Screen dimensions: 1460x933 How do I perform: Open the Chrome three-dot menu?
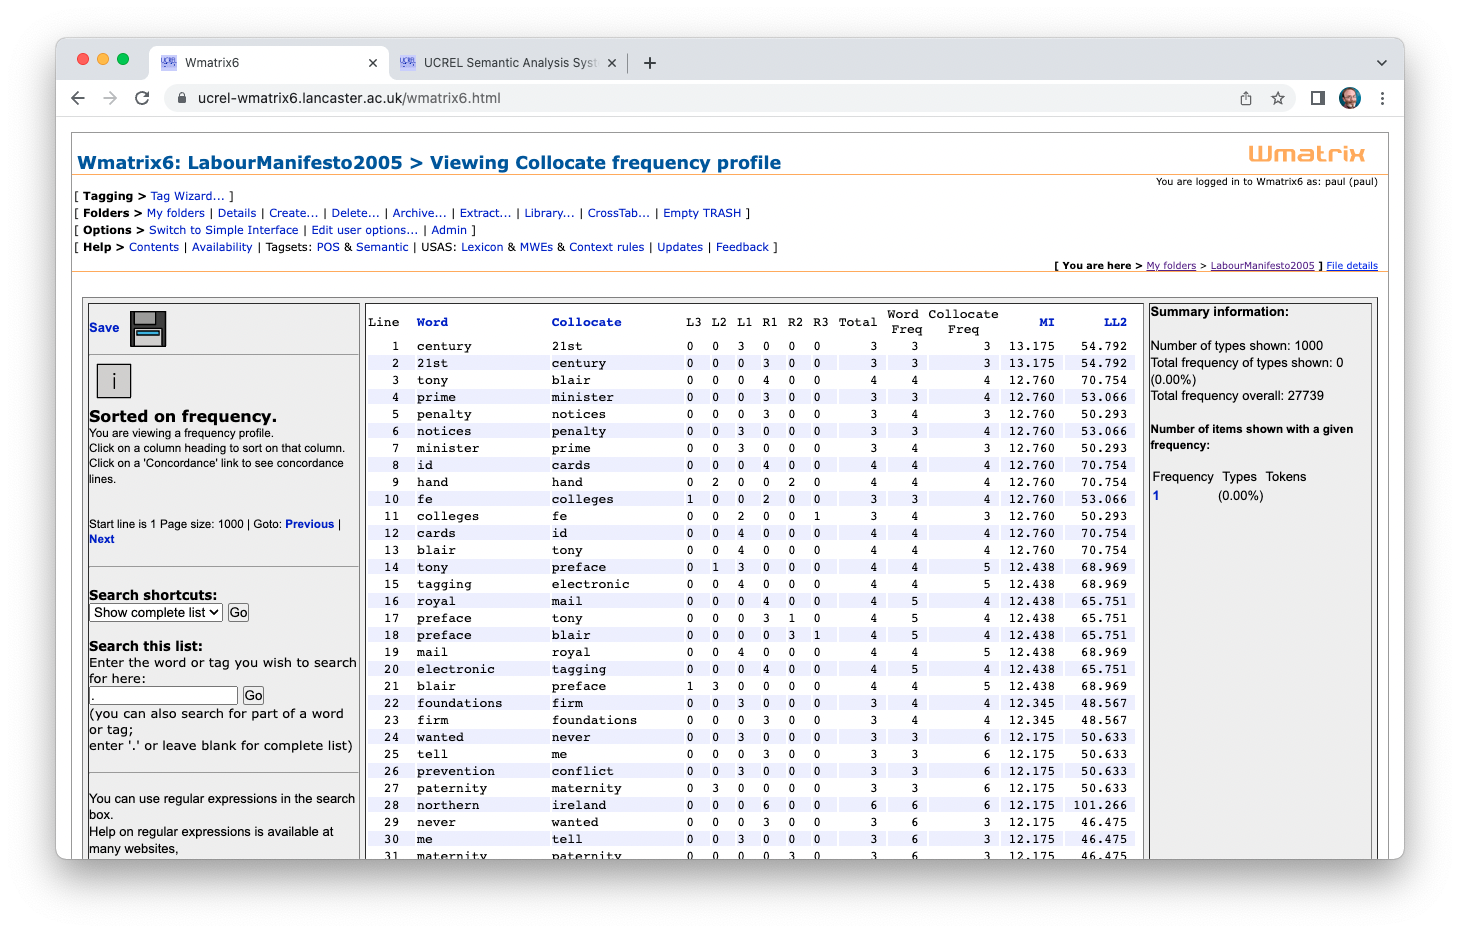(x=1382, y=98)
